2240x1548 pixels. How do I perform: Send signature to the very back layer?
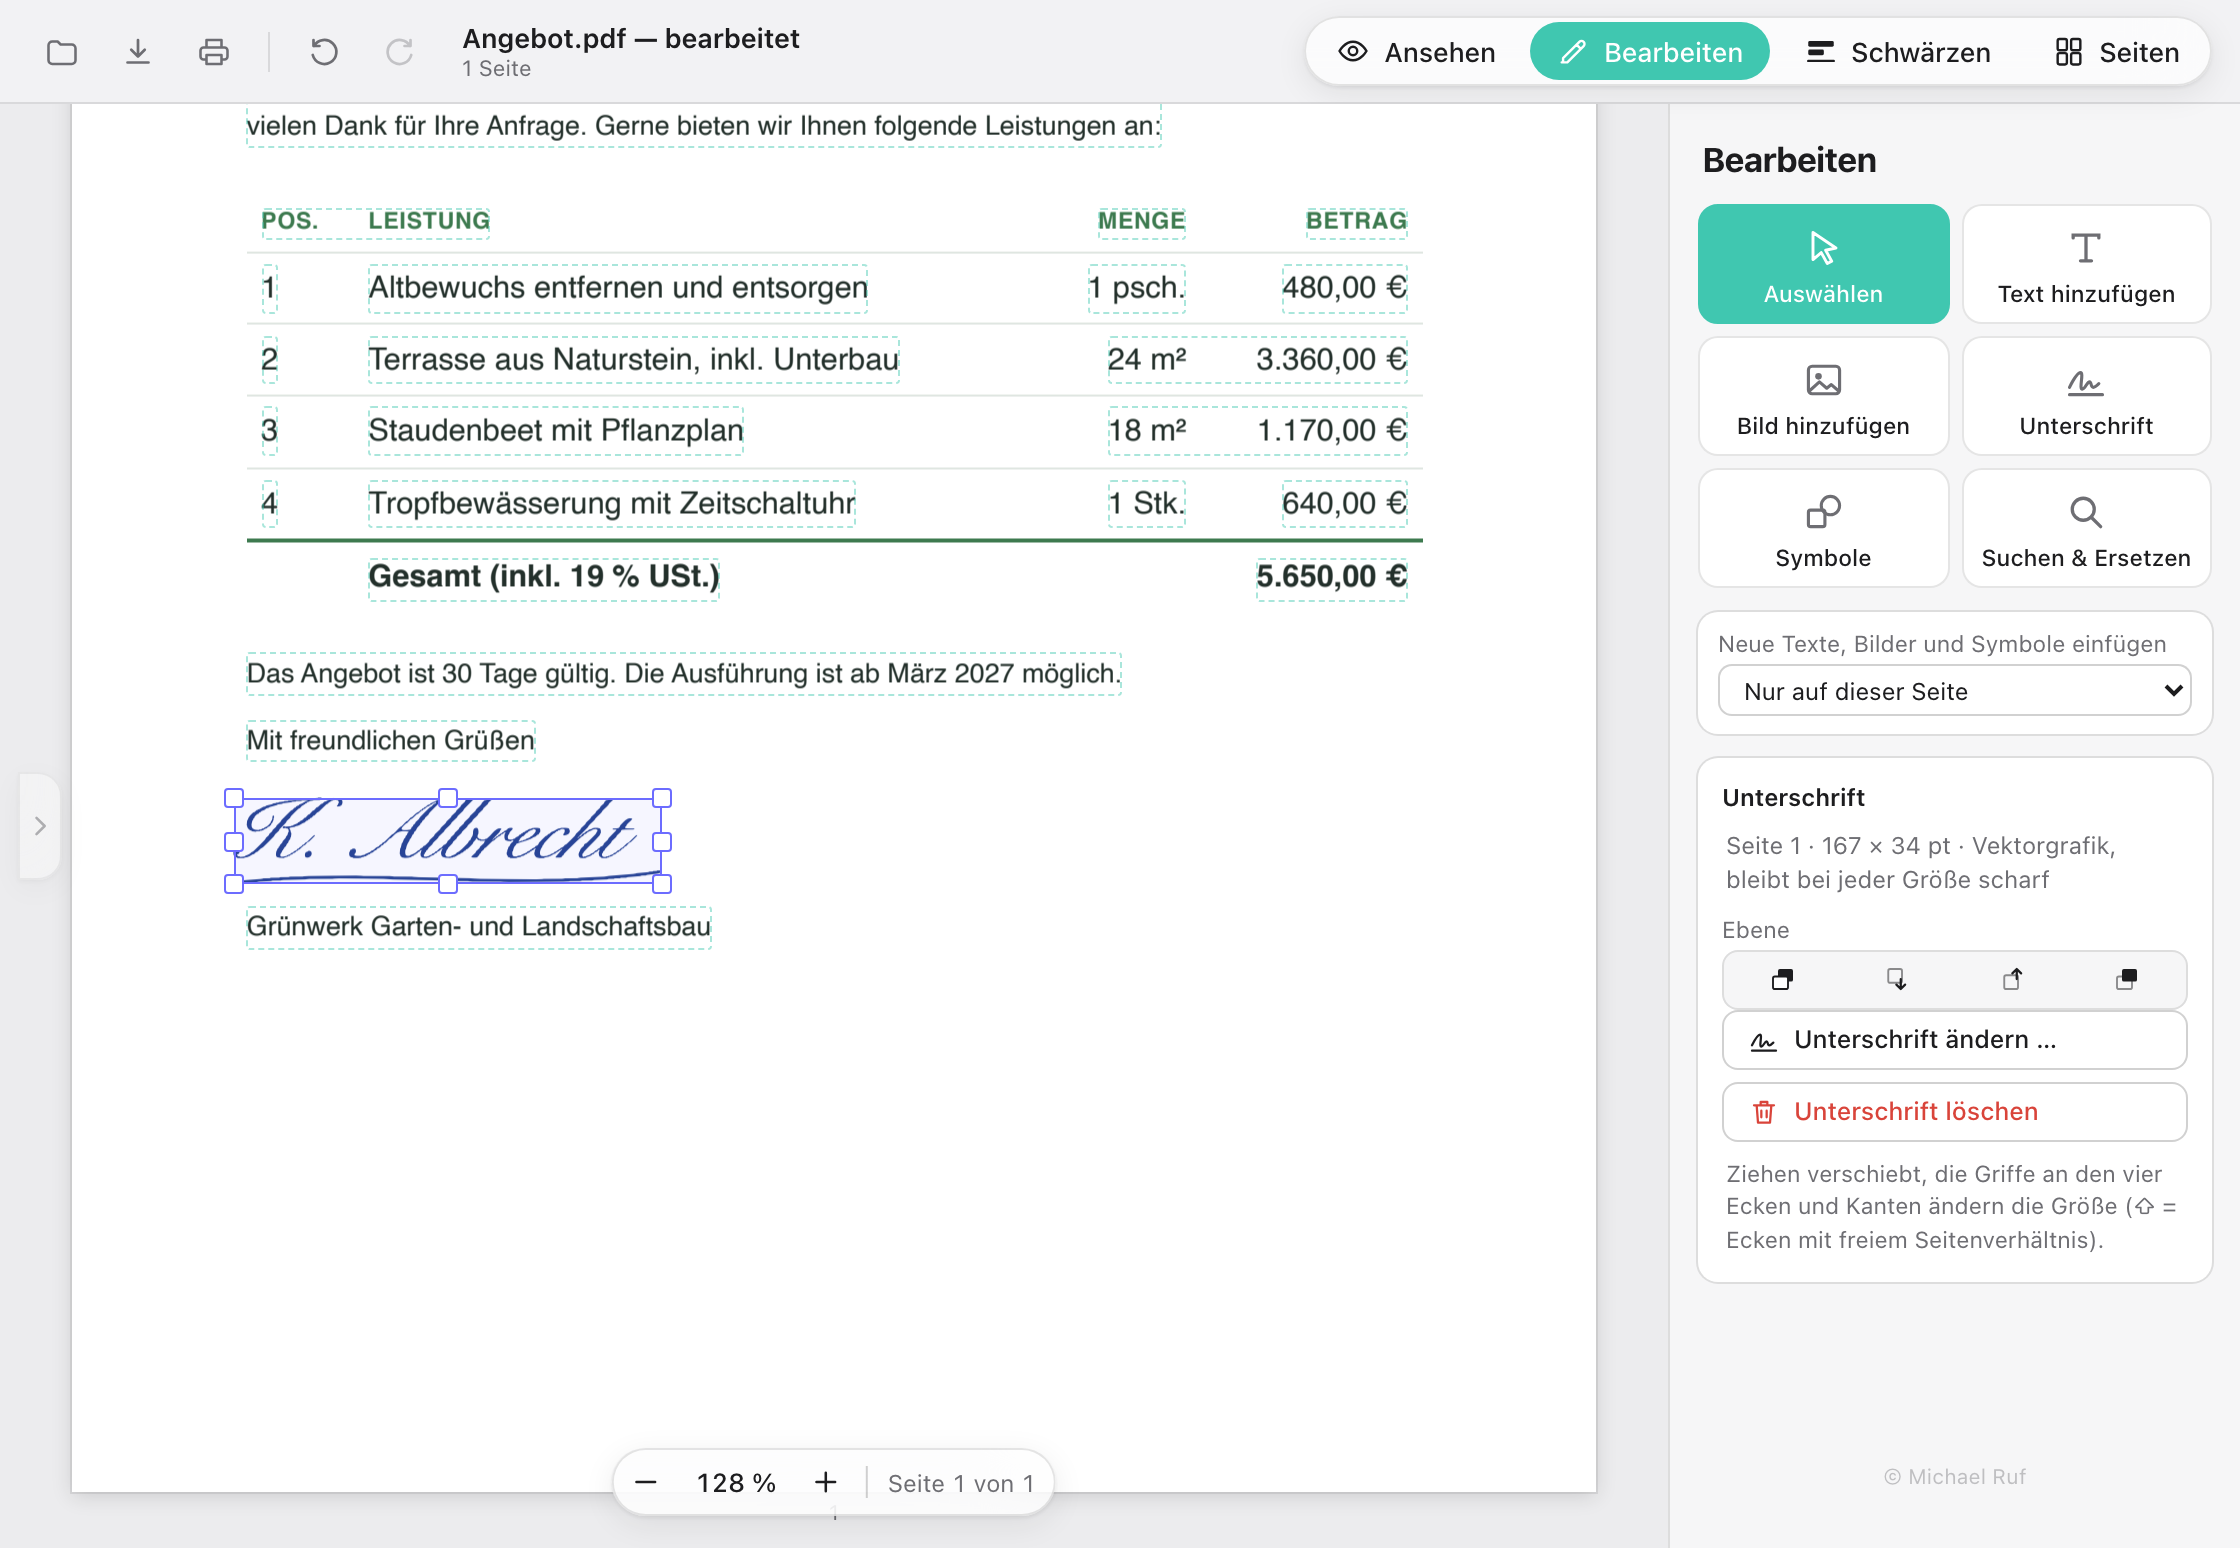click(x=1782, y=979)
